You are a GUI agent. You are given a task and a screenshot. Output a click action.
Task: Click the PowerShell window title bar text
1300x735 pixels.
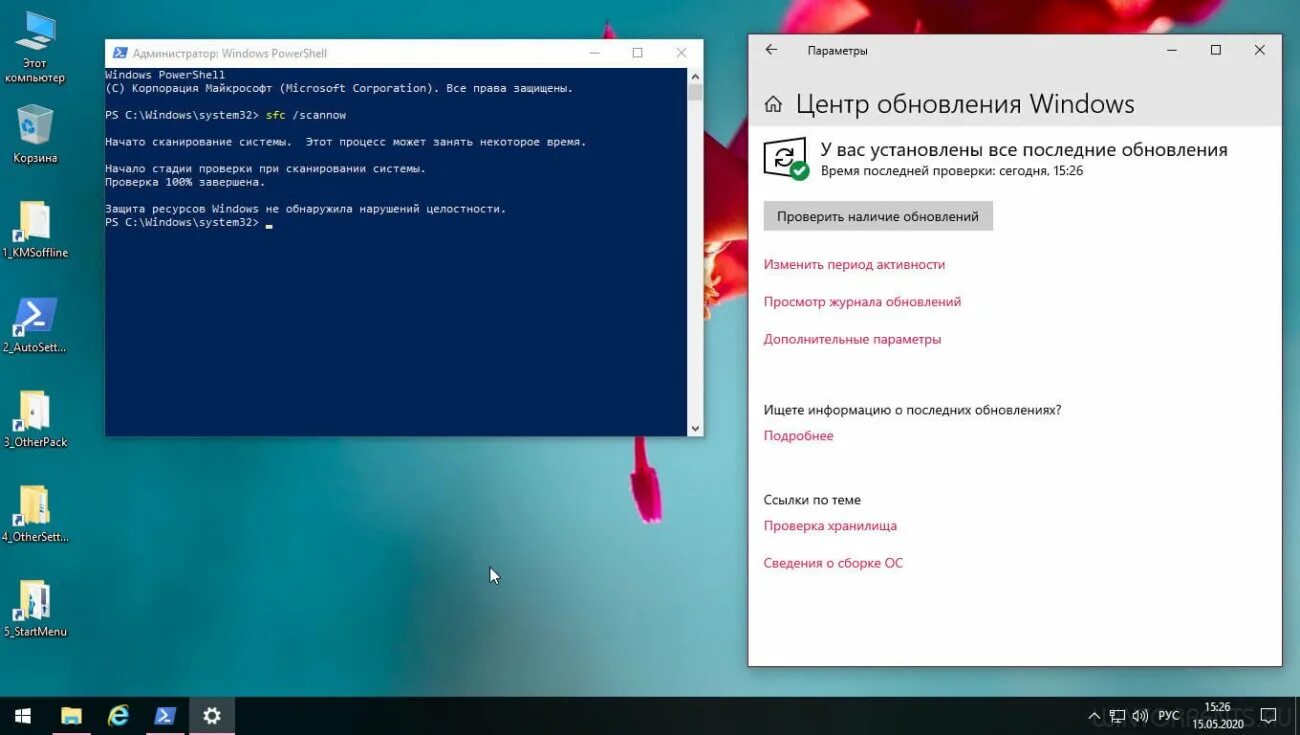tap(230, 53)
